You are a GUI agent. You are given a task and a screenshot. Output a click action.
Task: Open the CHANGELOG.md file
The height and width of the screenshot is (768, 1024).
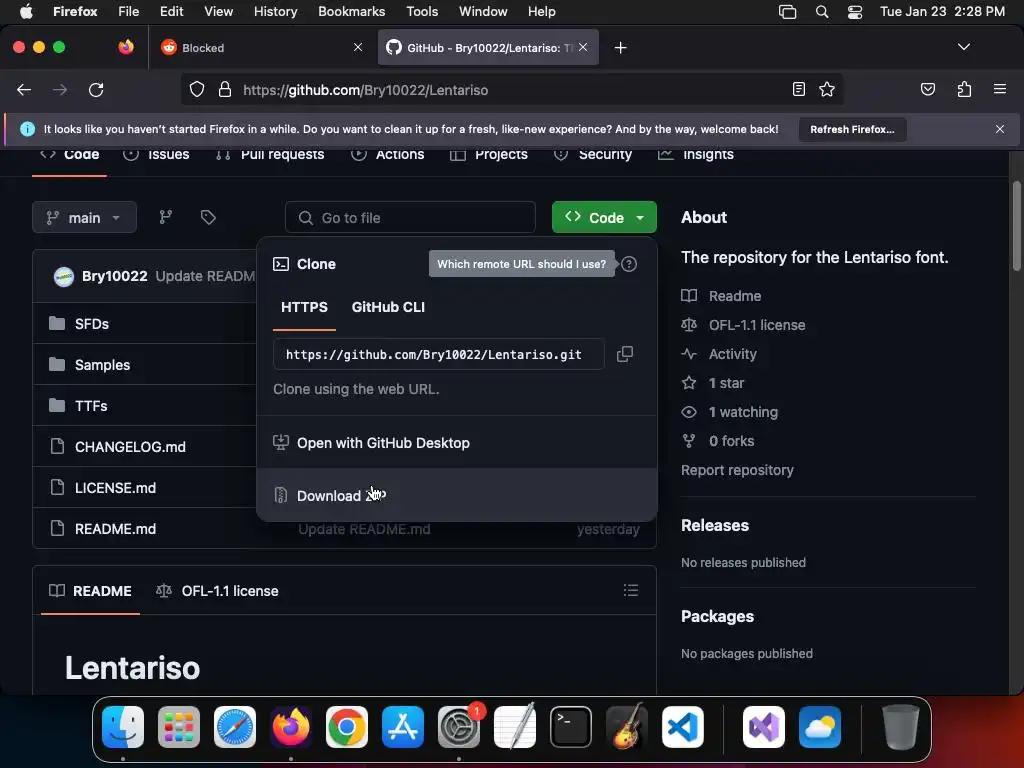tap(130, 447)
